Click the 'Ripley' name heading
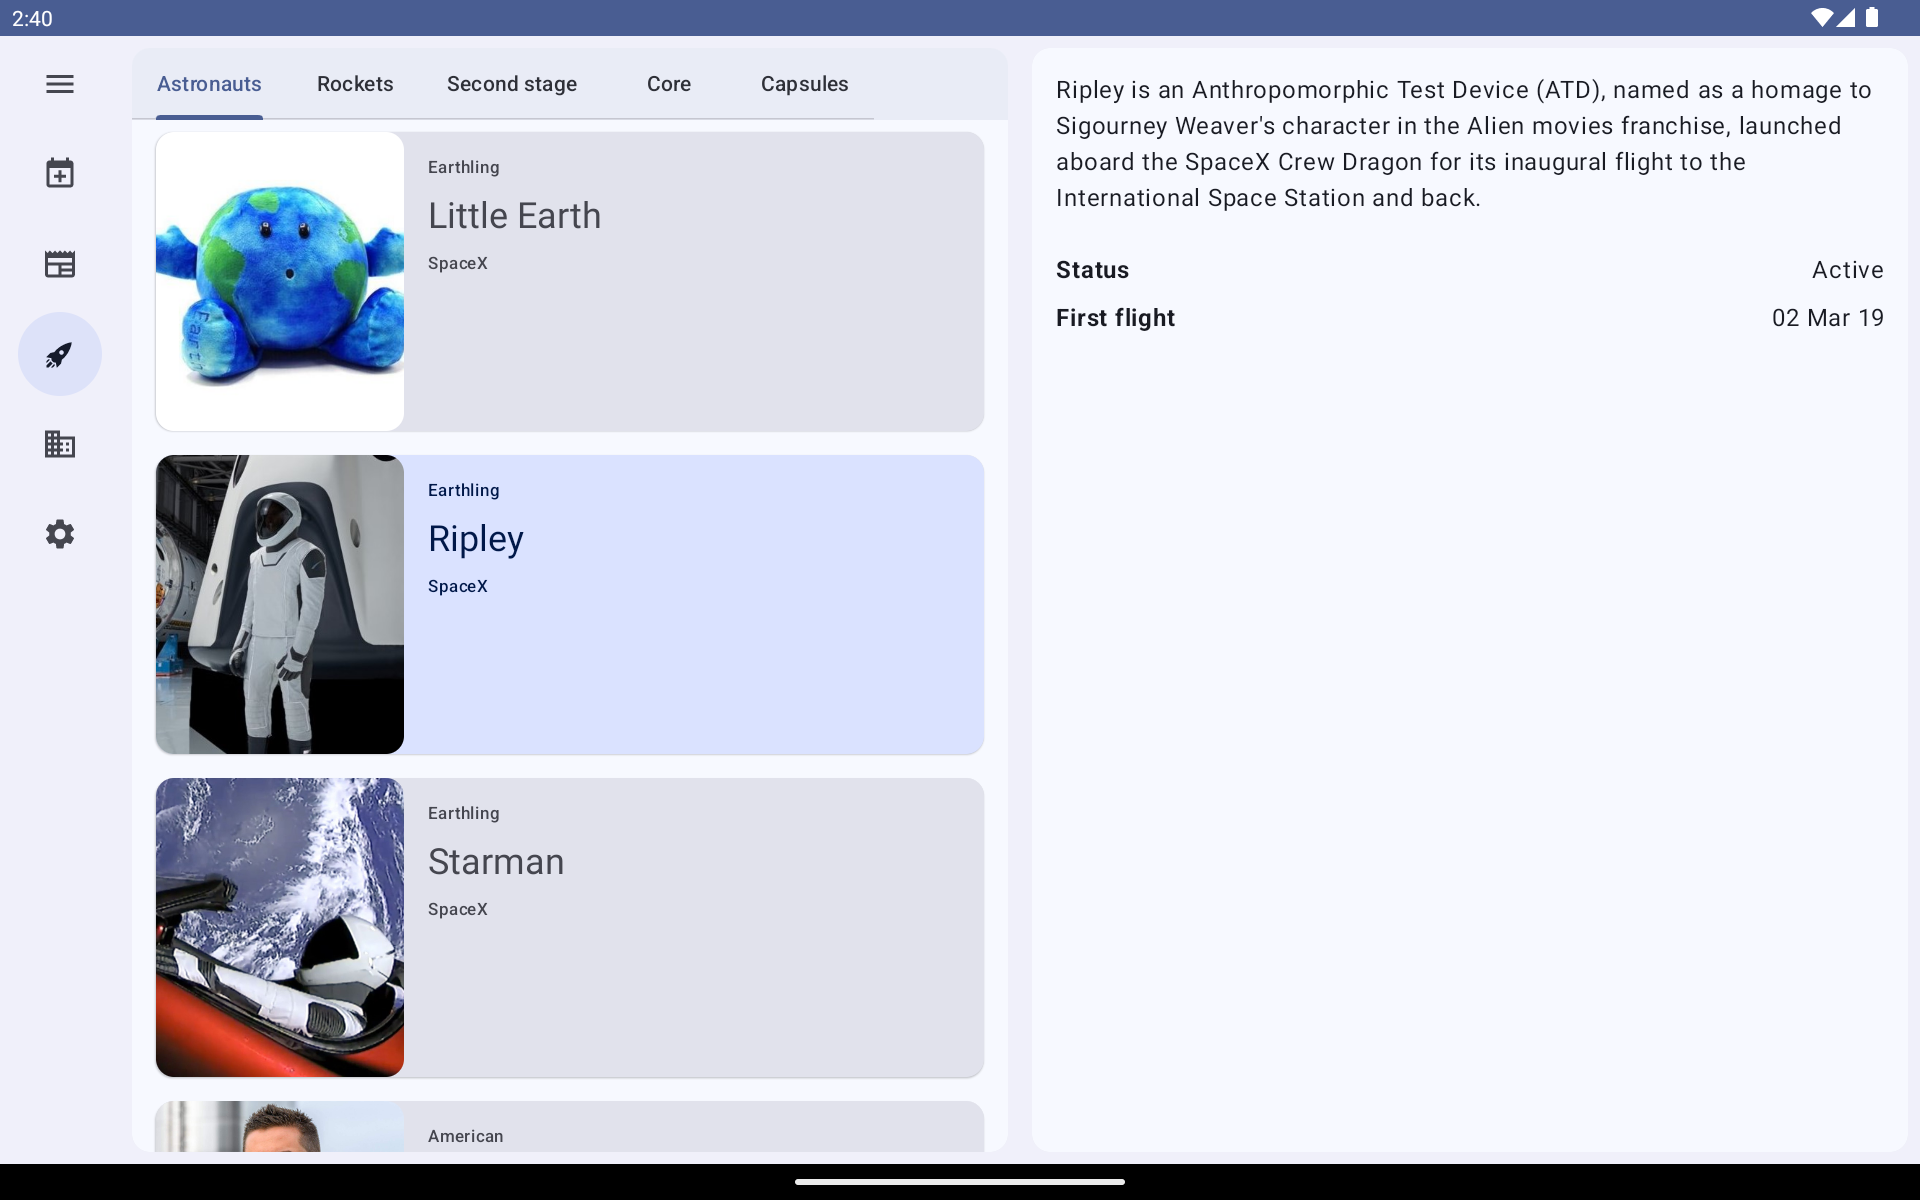 tap(476, 540)
